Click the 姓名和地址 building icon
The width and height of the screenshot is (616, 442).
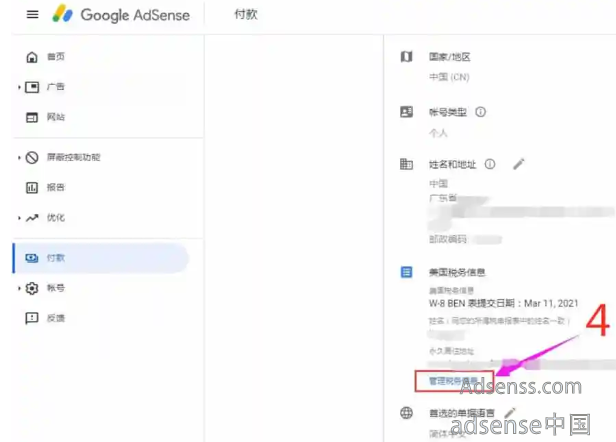(x=406, y=164)
